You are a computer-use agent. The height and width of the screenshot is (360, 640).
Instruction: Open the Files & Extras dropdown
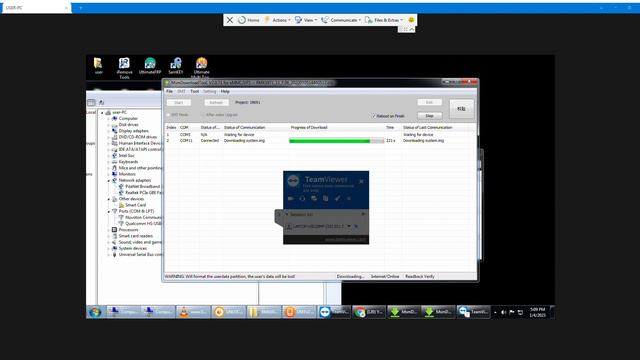pos(384,20)
